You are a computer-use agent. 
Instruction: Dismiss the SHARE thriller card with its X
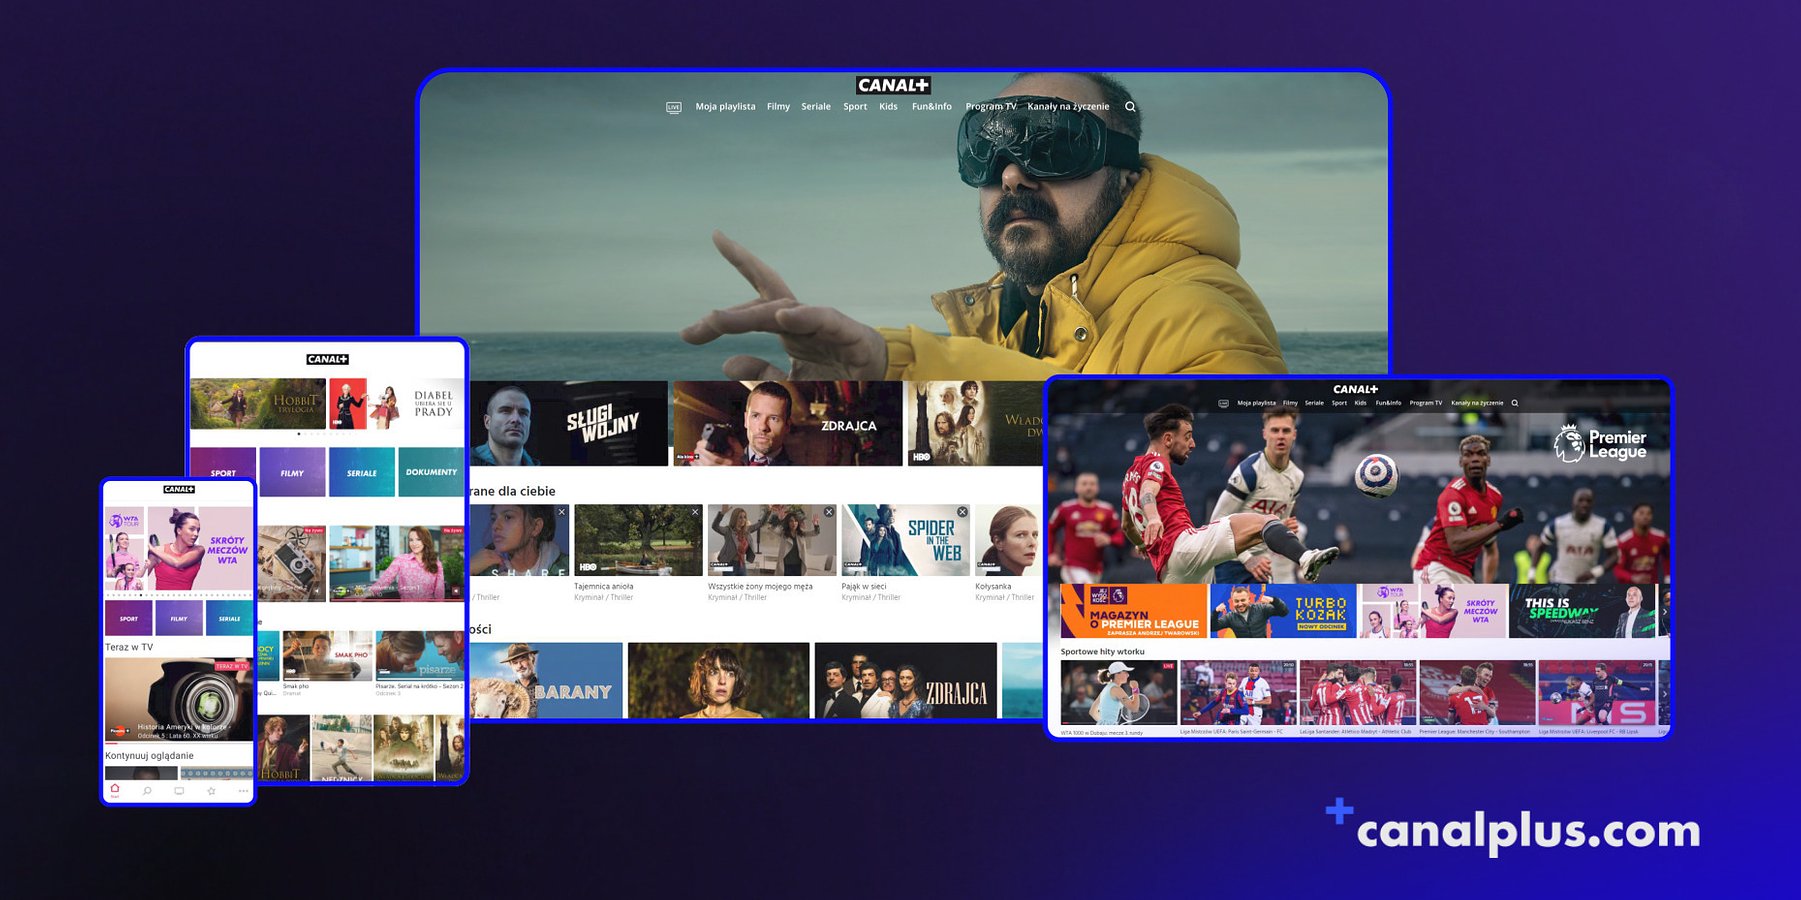click(562, 512)
